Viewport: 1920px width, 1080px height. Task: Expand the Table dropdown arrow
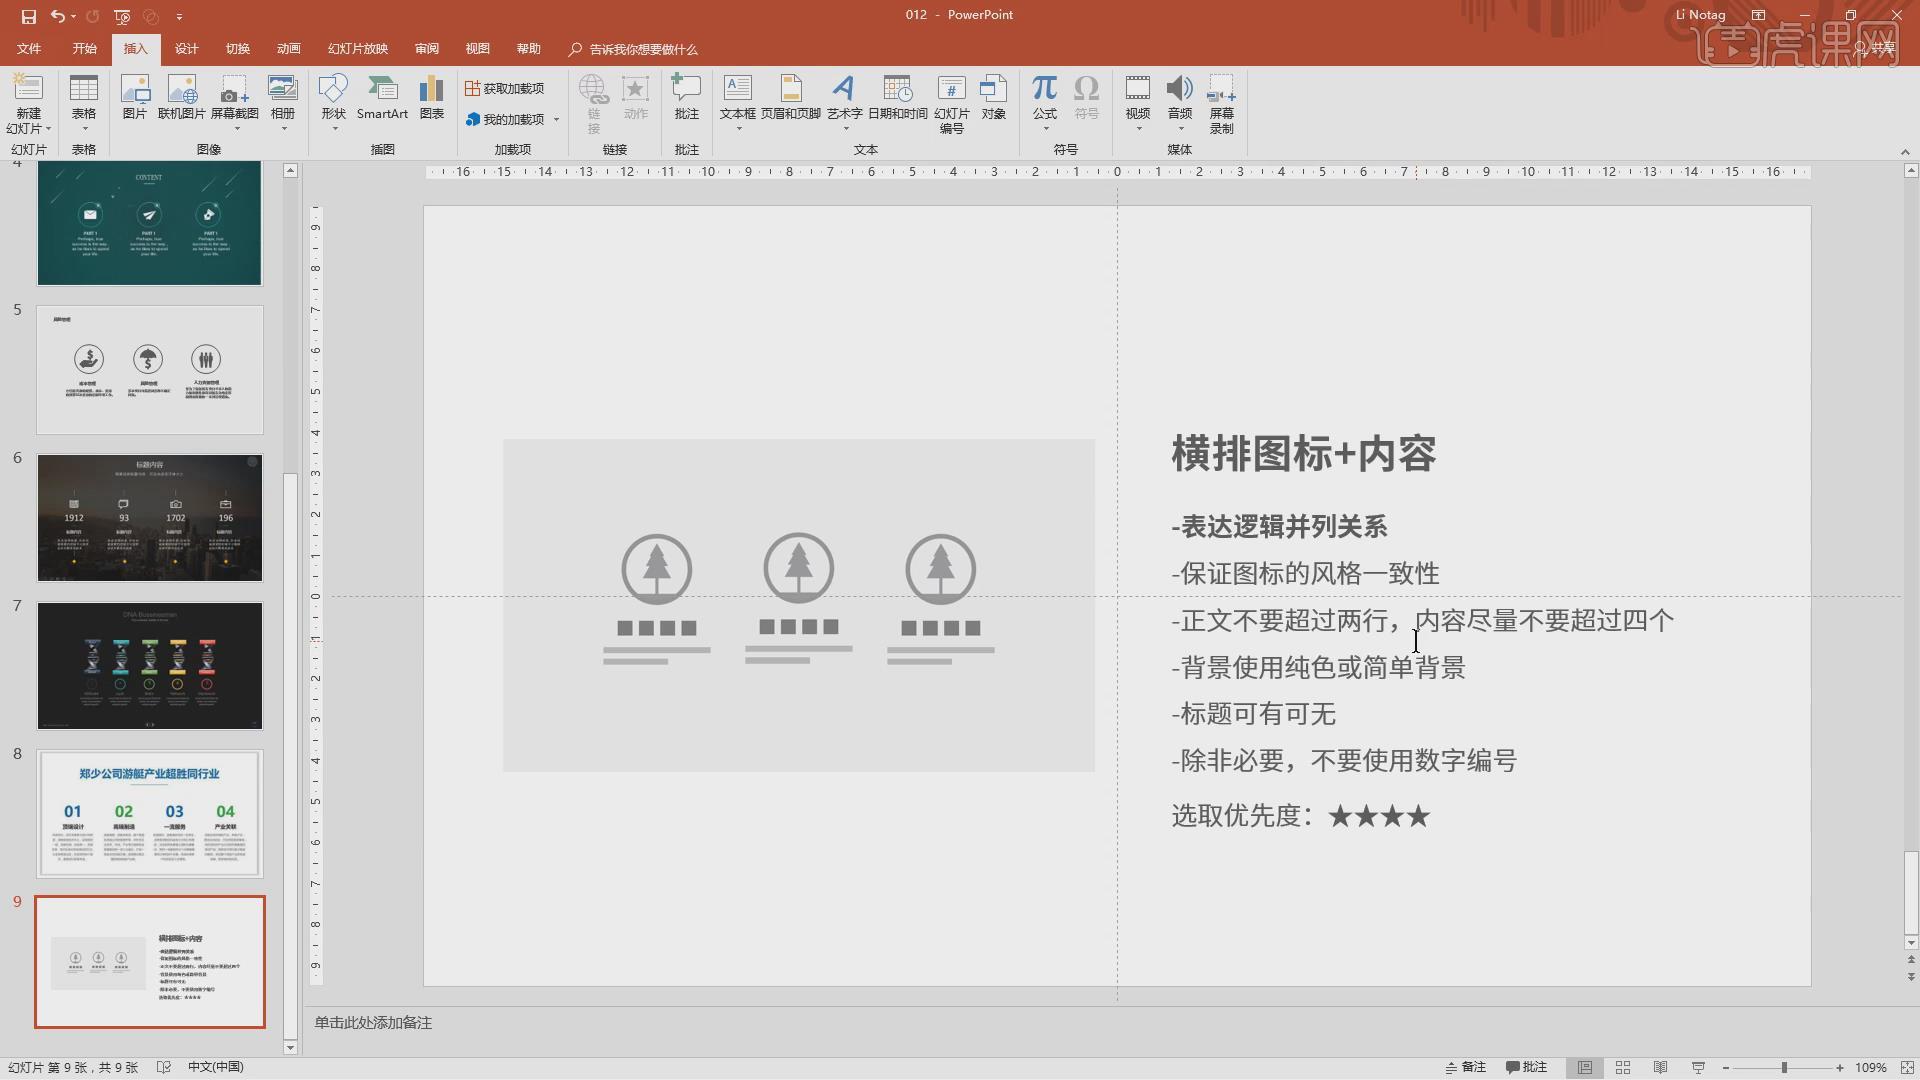pyautogui.click(x=84, y=128)
